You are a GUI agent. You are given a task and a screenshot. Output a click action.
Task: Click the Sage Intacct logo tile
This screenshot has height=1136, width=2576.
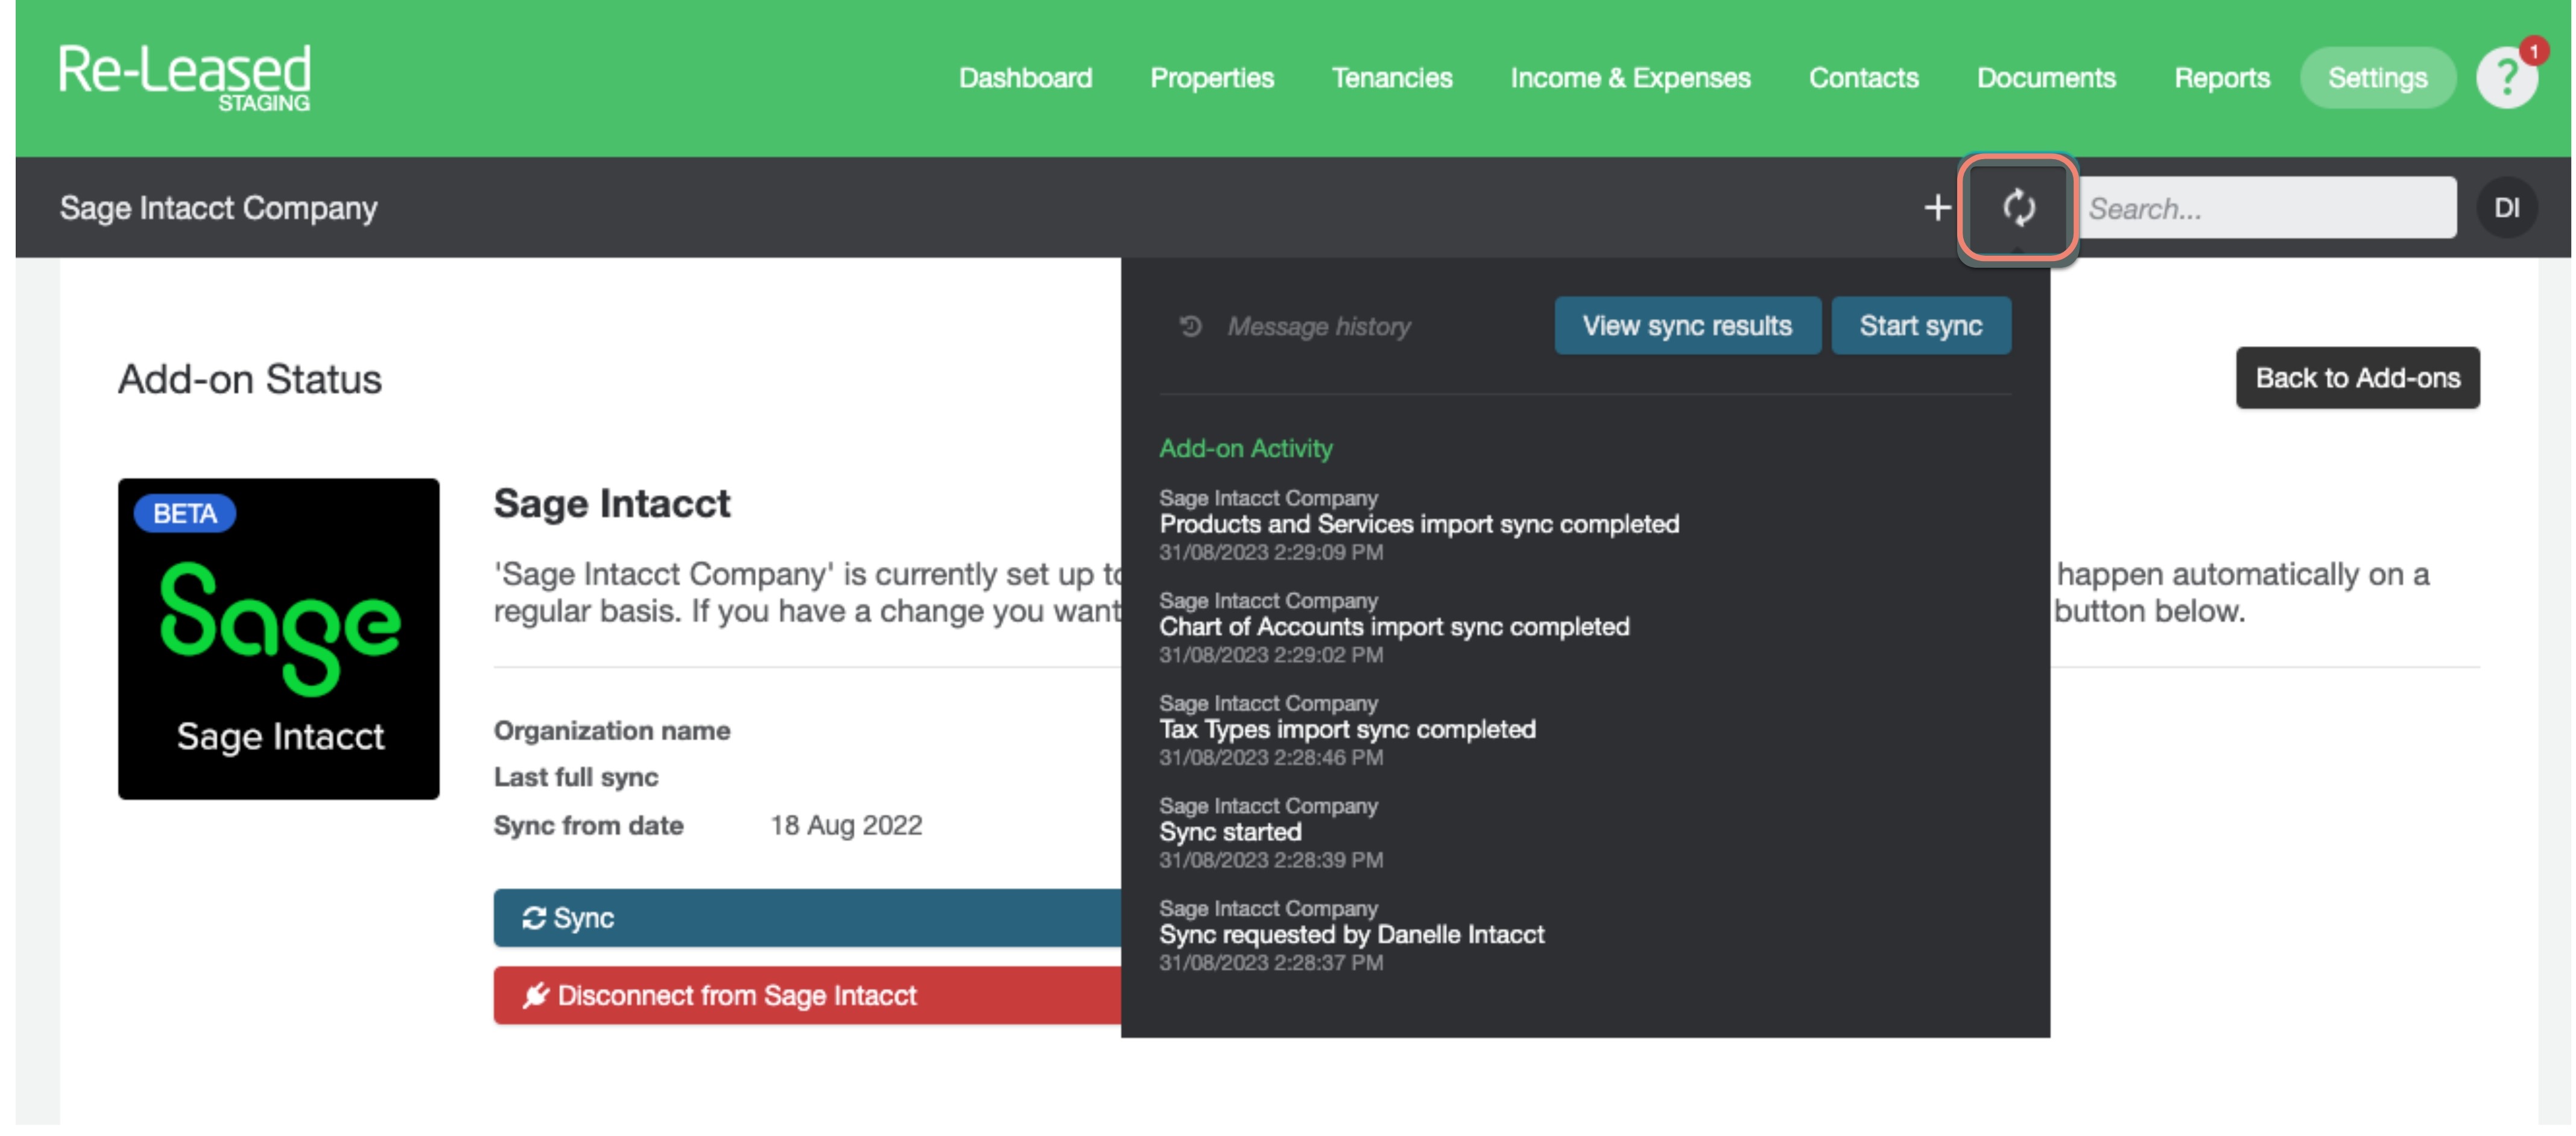tap(279, 638)
